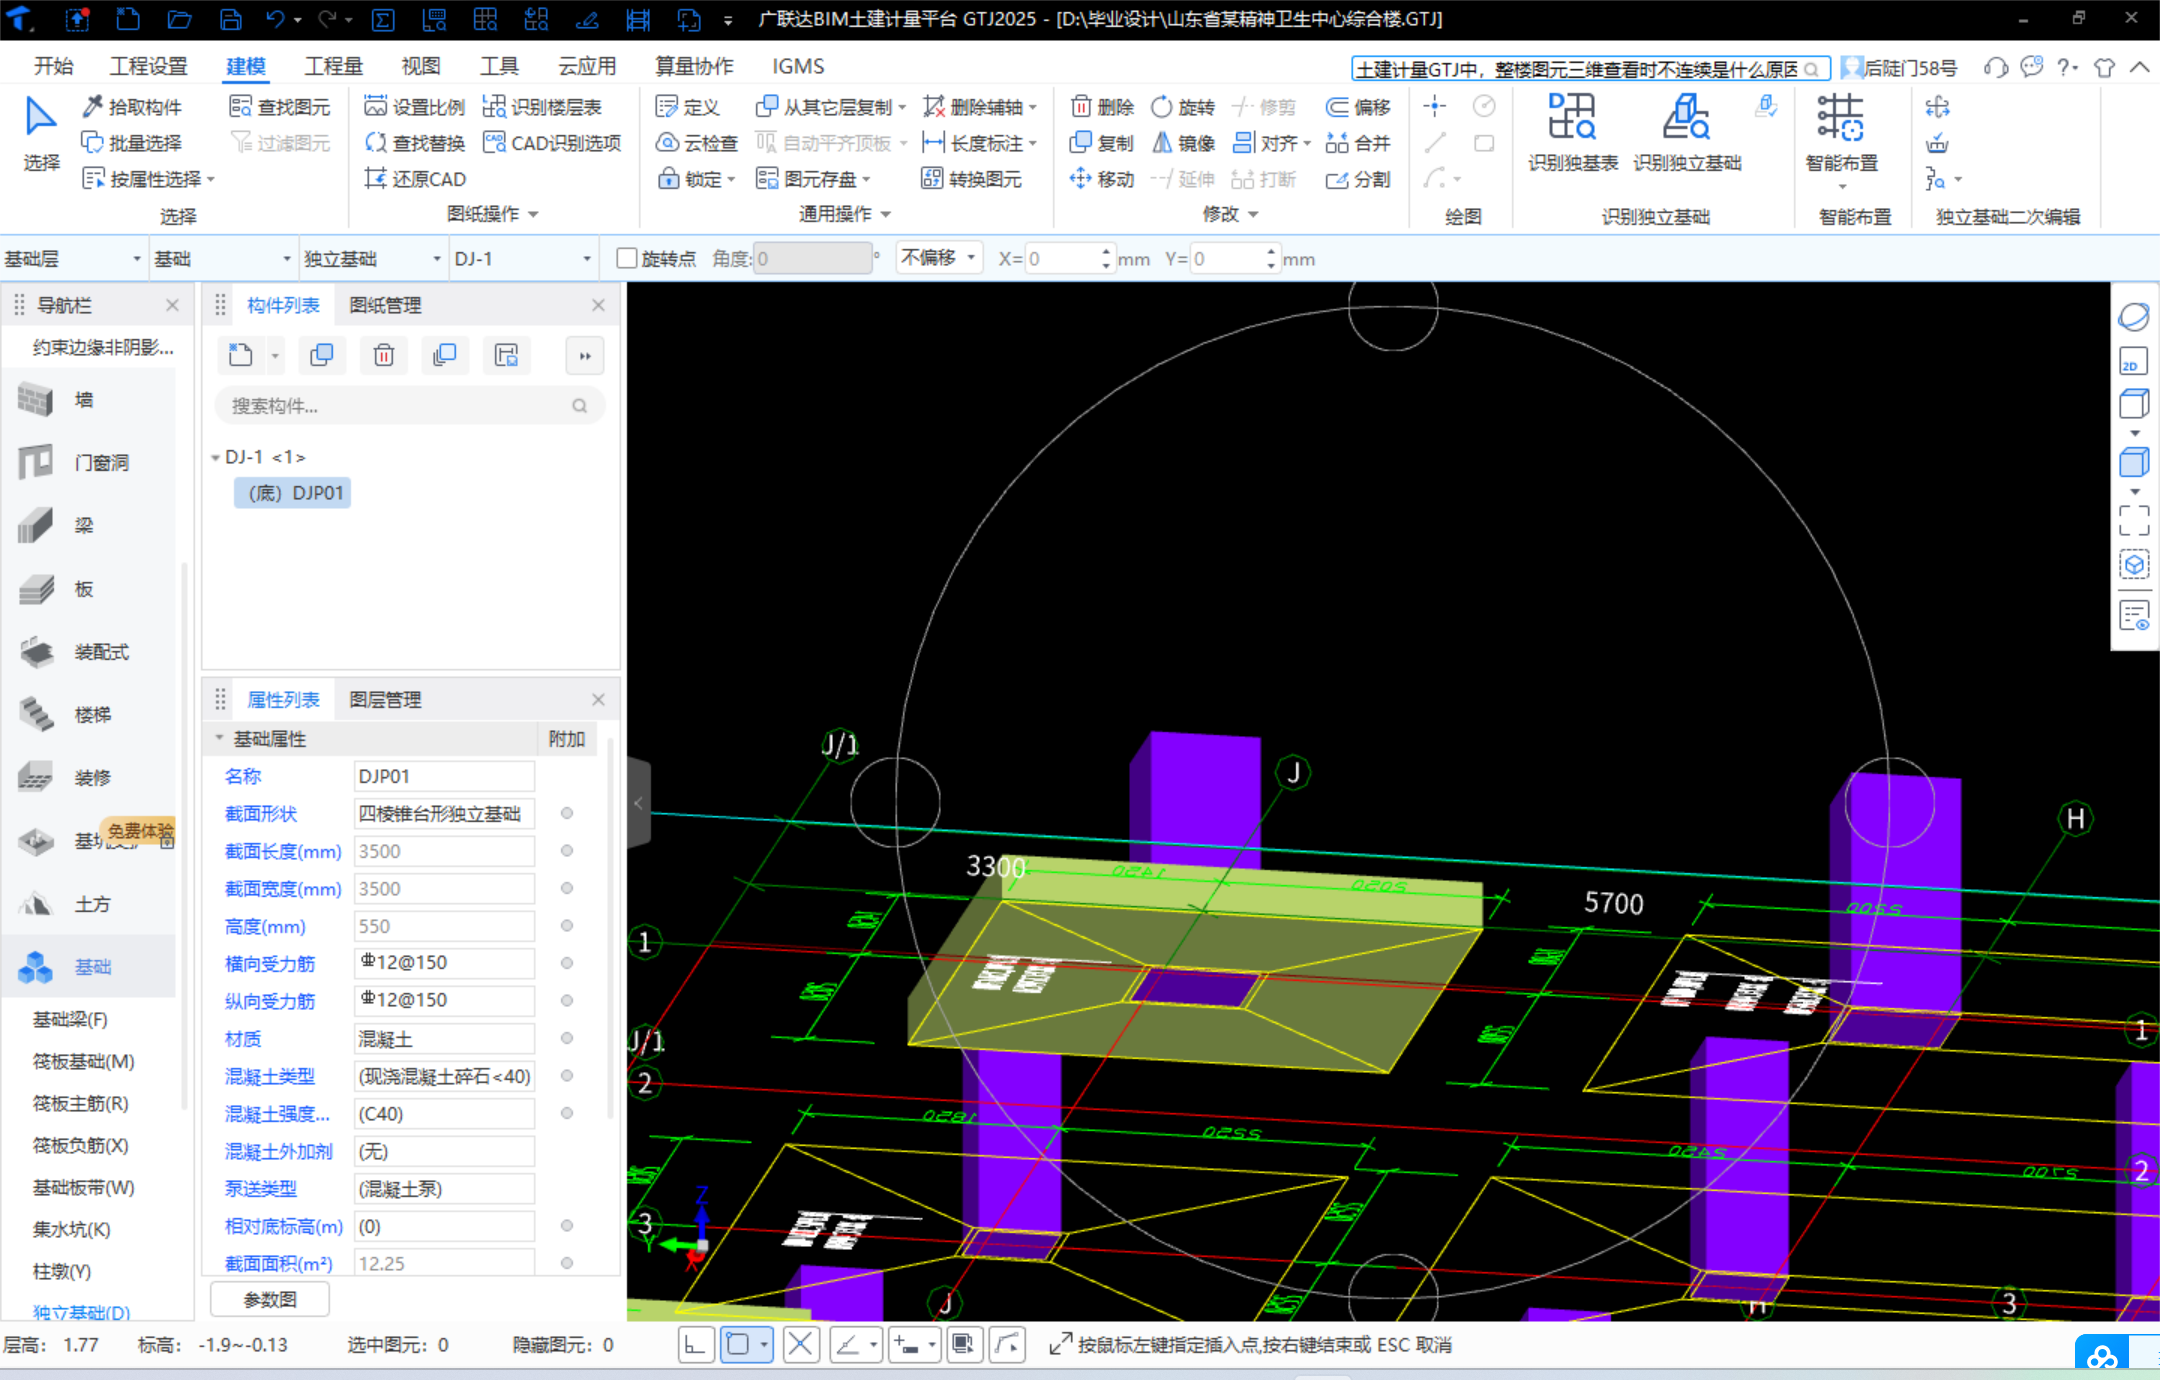Collapse DJ-1 <1> tree node
Viewport: 2160px width, 1380px height.
(x=215, y=457)
